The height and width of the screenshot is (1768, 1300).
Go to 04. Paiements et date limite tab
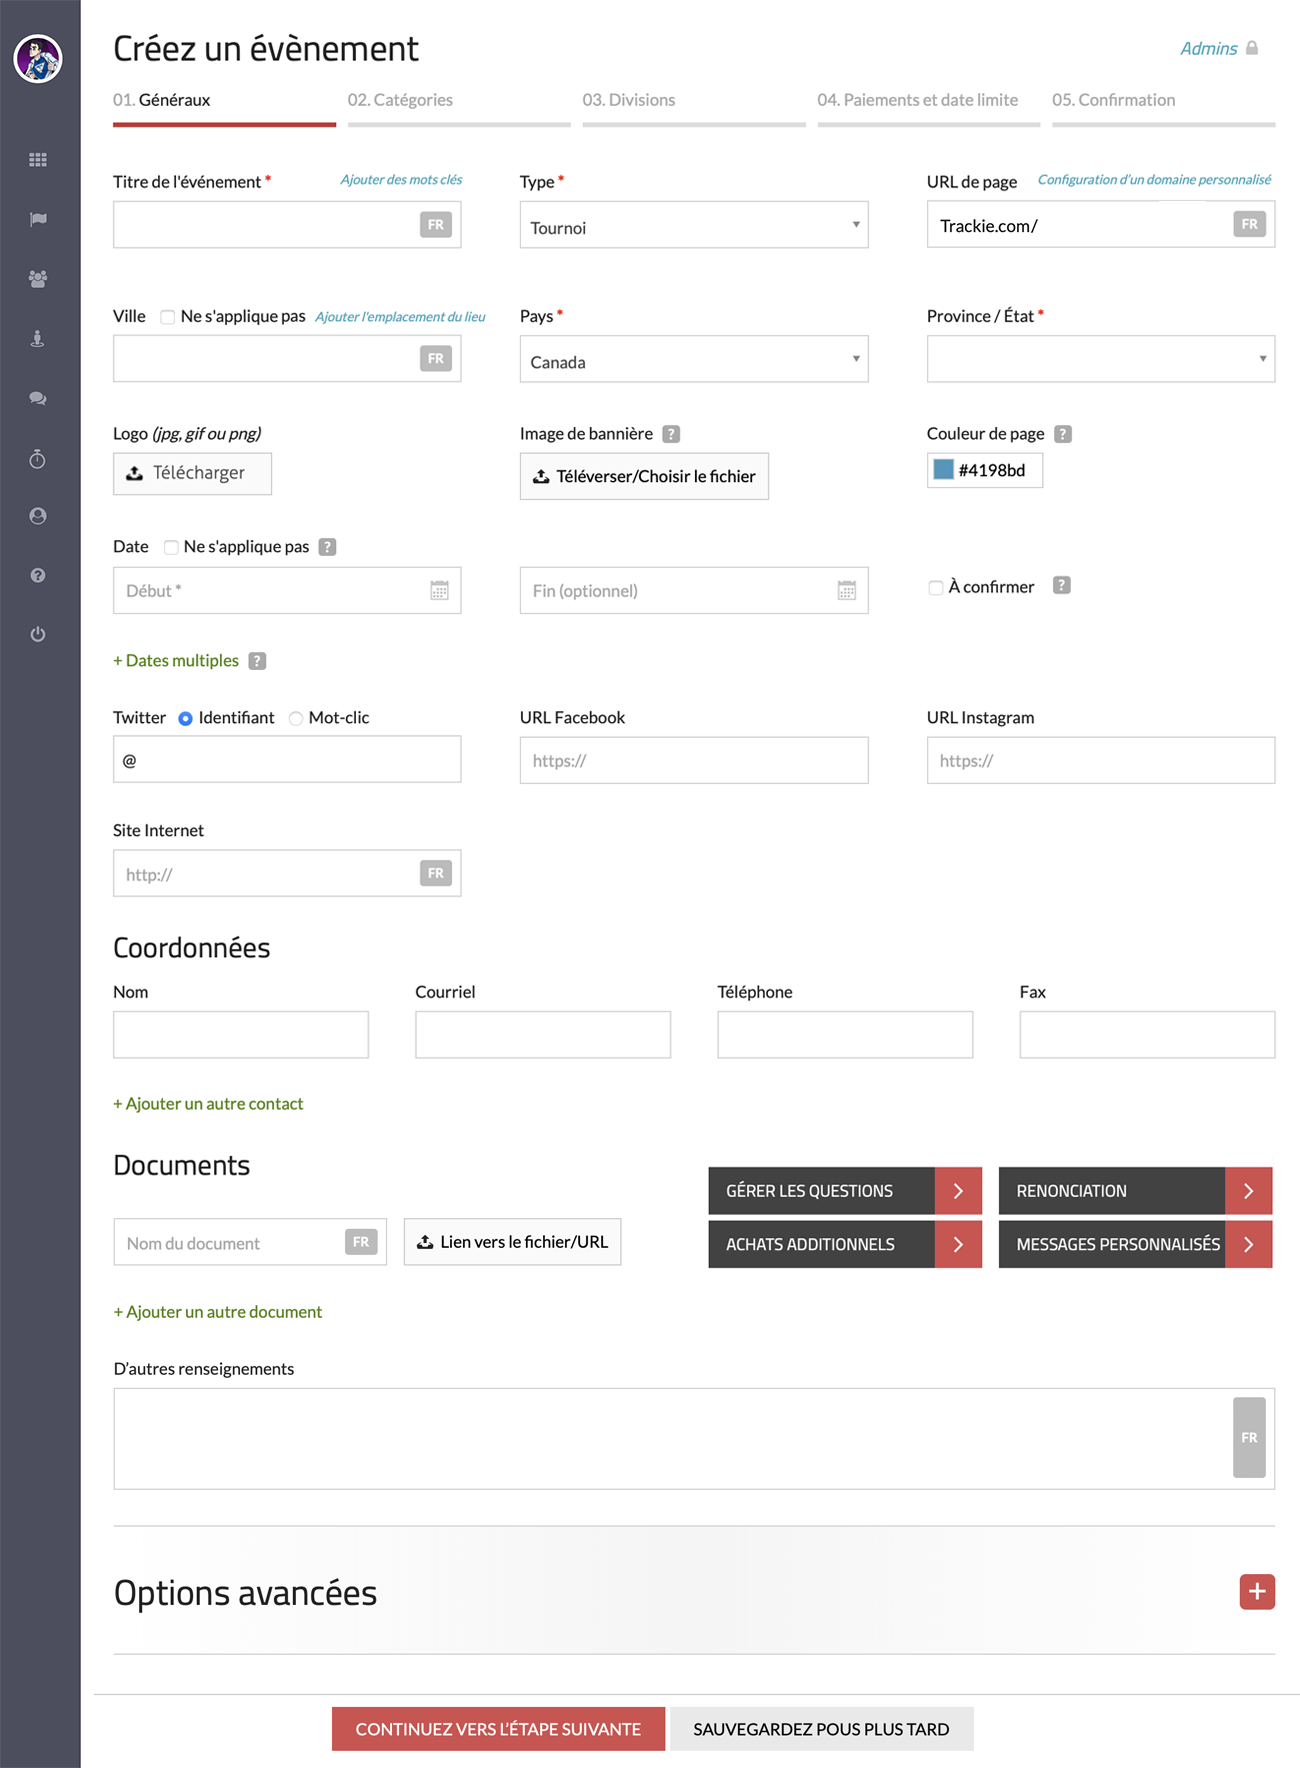point(917,100)
